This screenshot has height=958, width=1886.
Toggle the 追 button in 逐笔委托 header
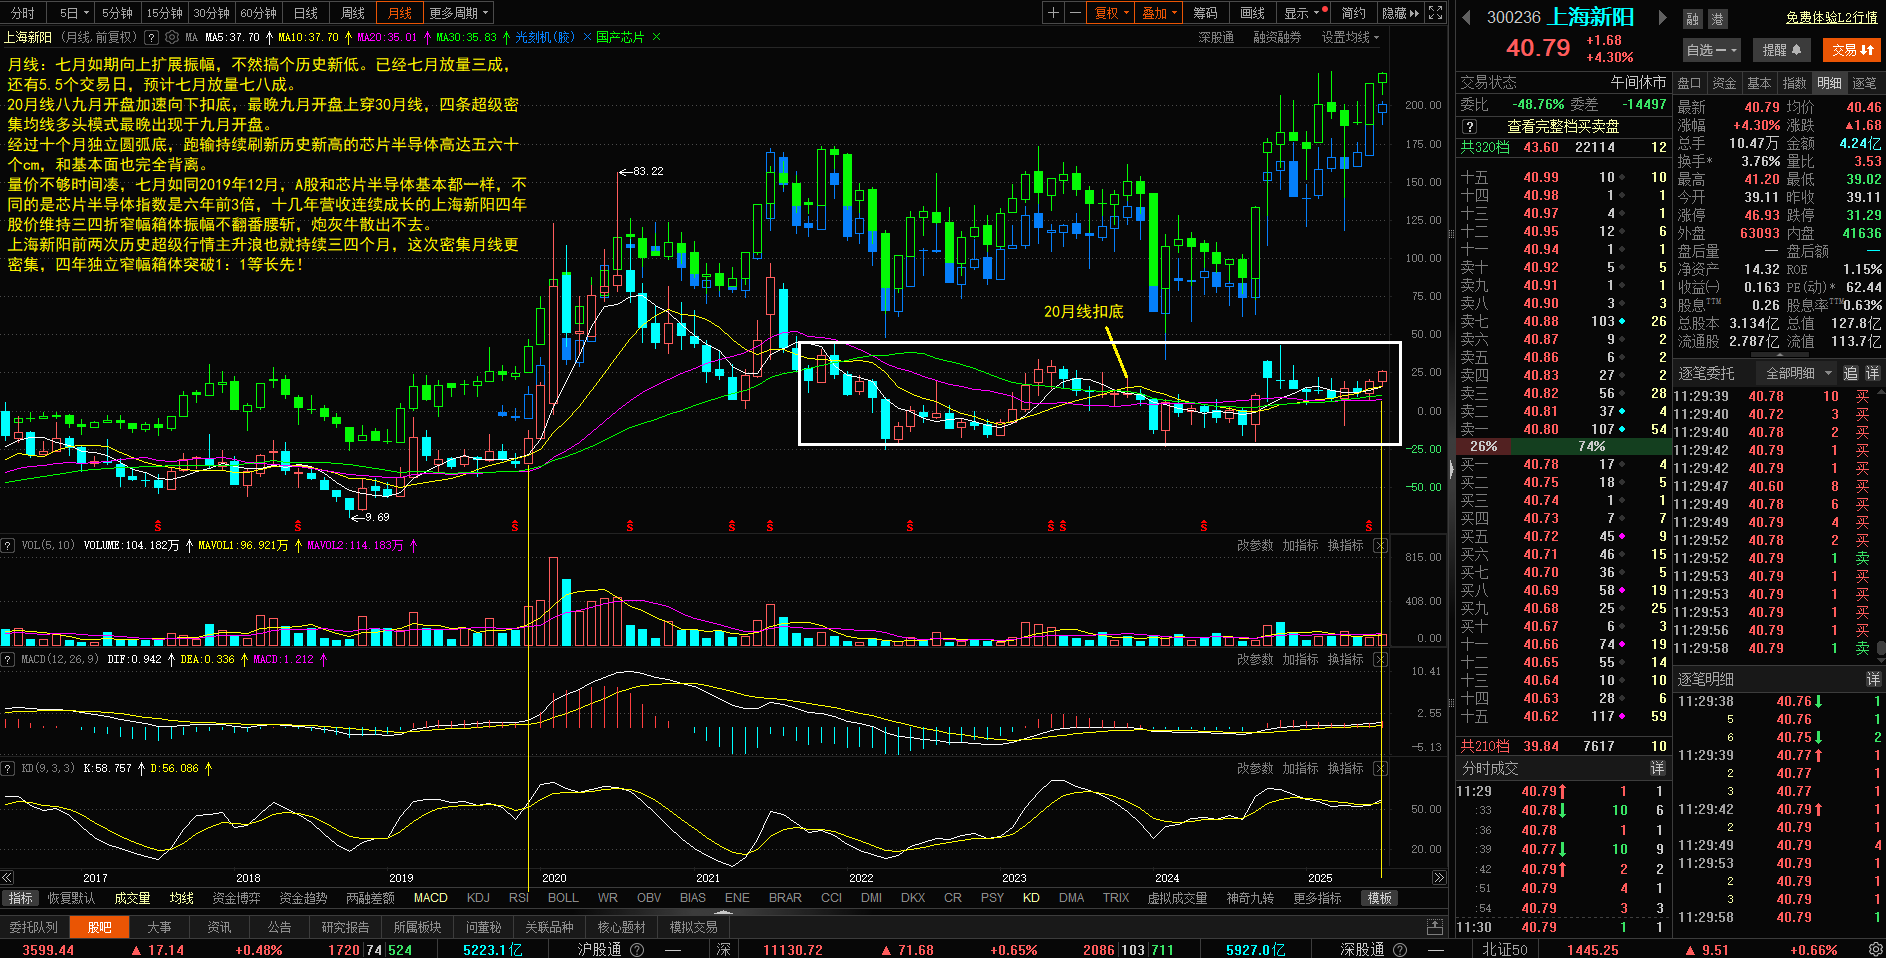[1850, 373]
